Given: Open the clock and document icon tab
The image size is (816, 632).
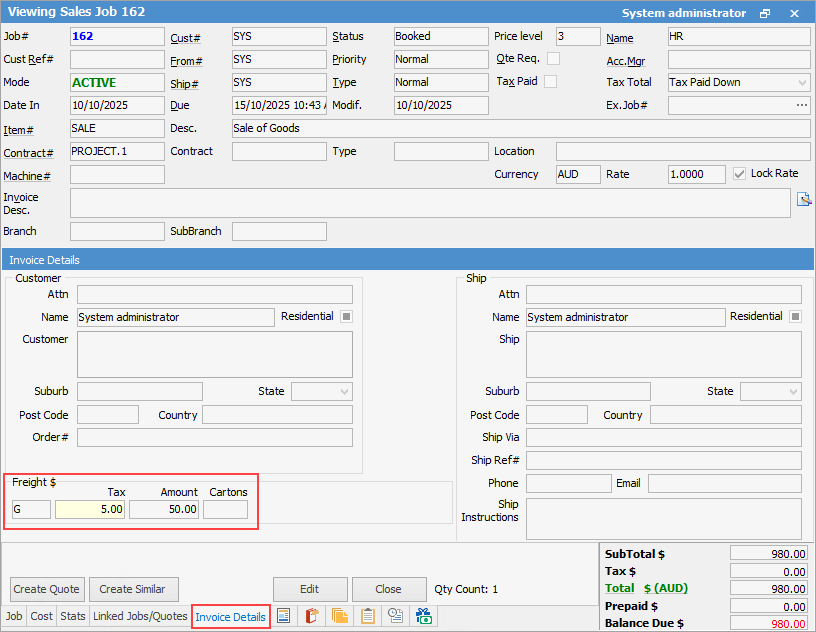Looking at the screenshot, I should (x=396, y=616).
